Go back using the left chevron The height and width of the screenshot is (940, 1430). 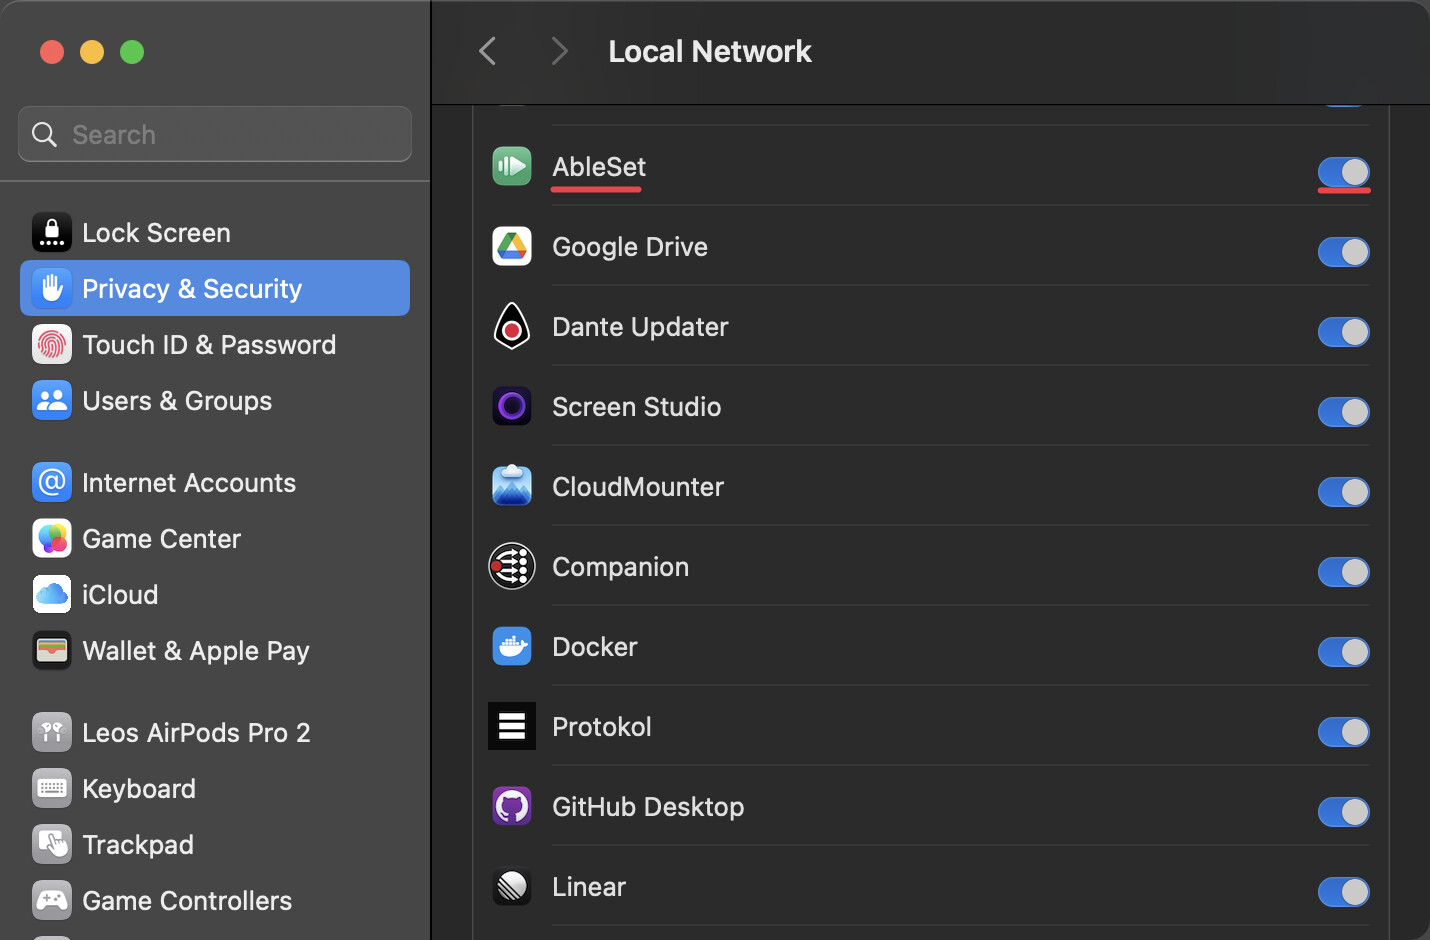[x=488, y=51]
